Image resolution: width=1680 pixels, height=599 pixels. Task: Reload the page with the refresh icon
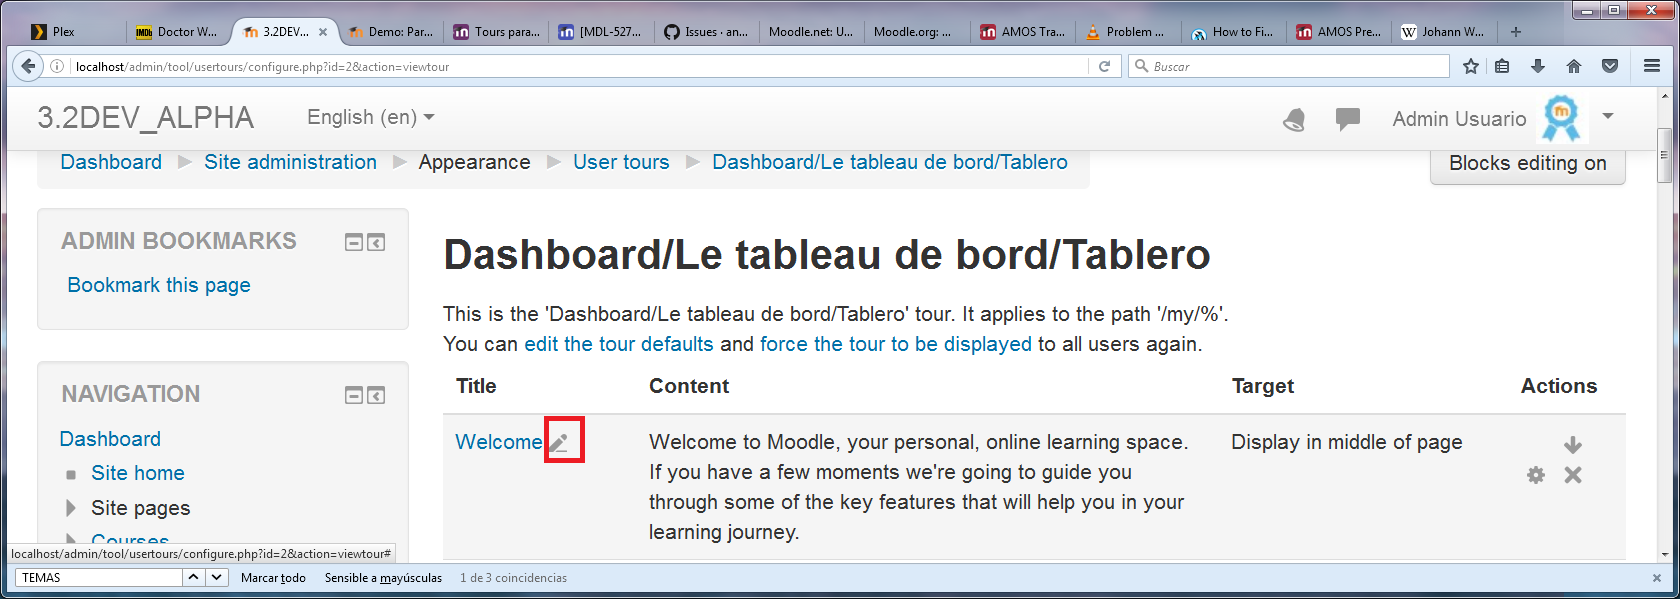1104,66
